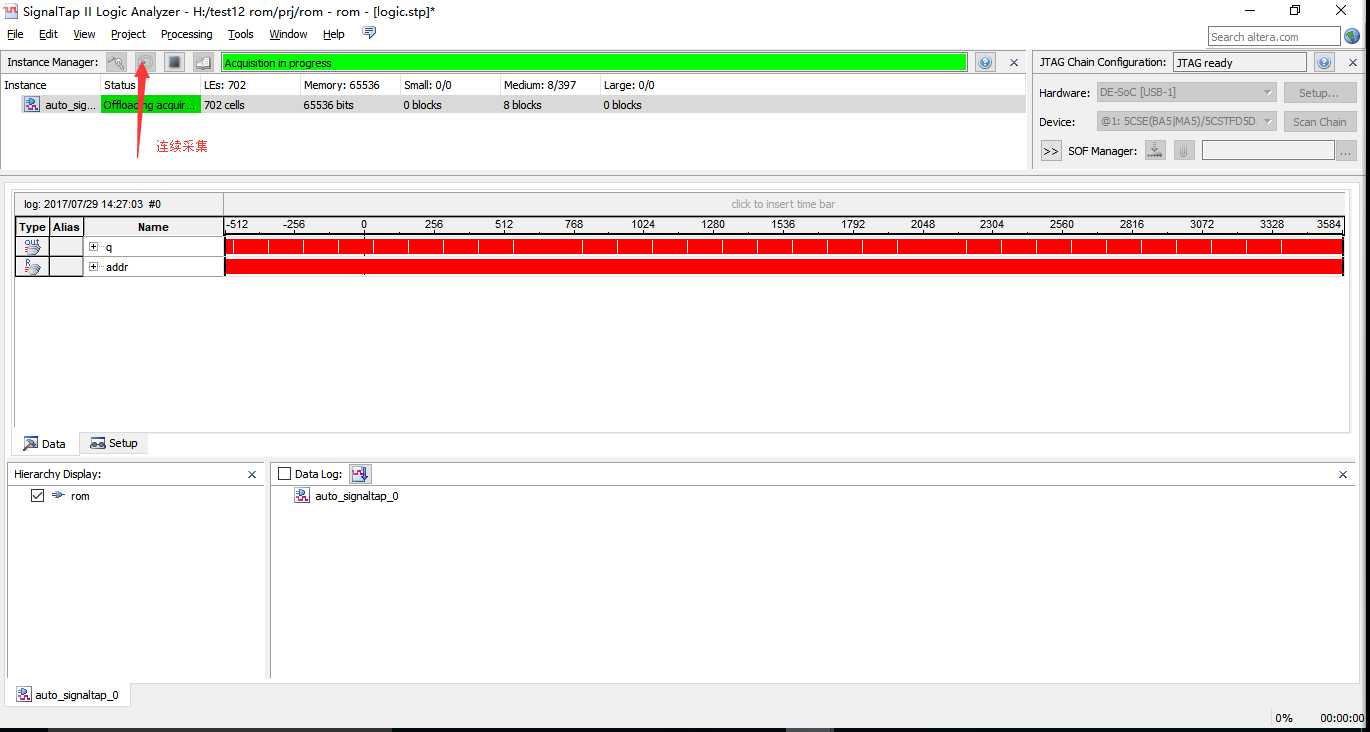Open the View menu

click(x=84, y=34)
